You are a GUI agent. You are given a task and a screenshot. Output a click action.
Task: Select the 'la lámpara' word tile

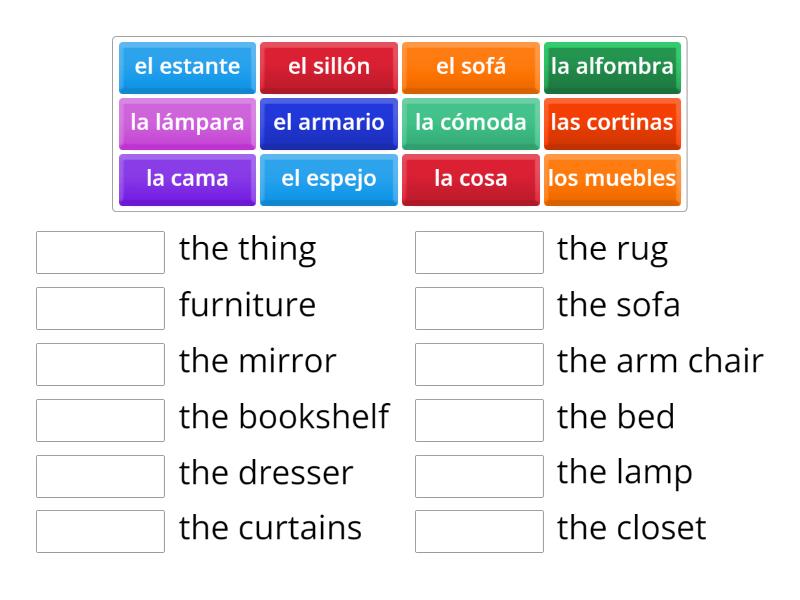tap(186, 123)
